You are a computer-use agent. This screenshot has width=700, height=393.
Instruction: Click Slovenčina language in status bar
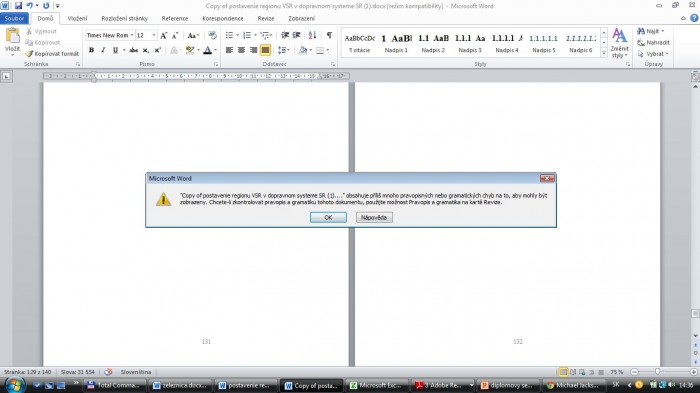coord(136,372)
